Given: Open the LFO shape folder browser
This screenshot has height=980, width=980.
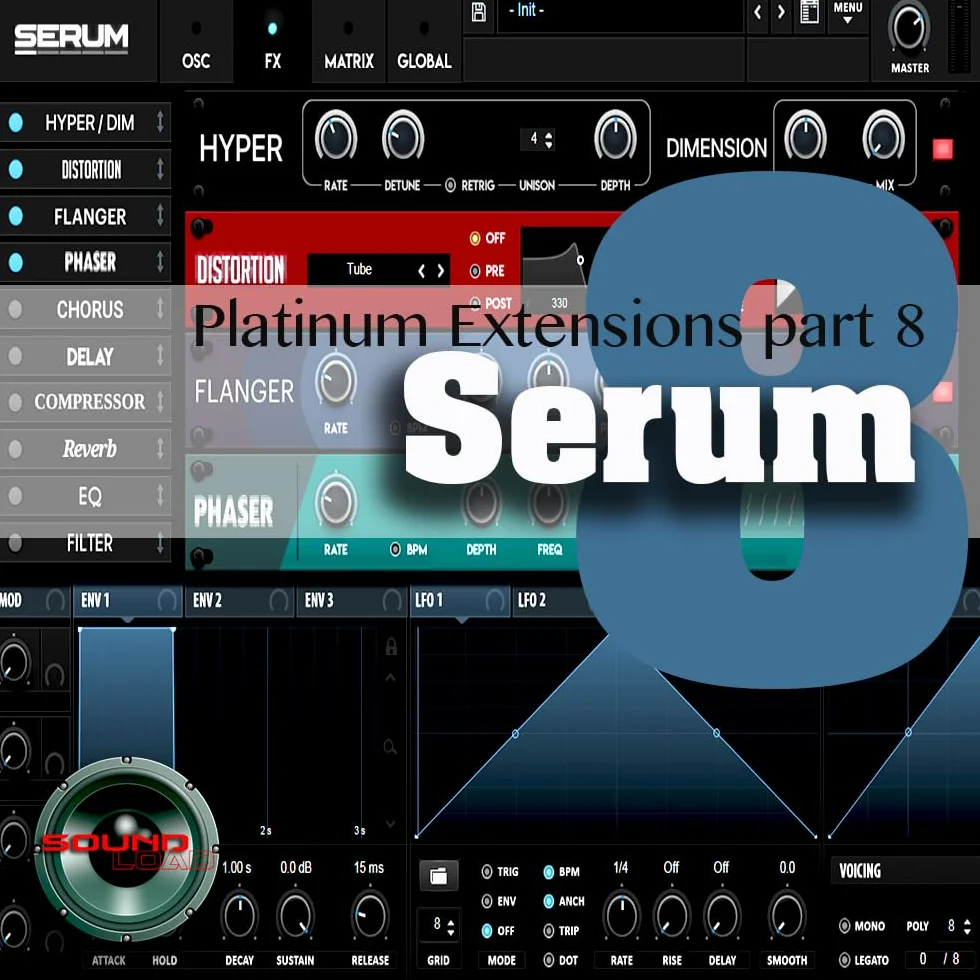Looking at the screenshot, I should pyautogui.click(x=438, y=876).
